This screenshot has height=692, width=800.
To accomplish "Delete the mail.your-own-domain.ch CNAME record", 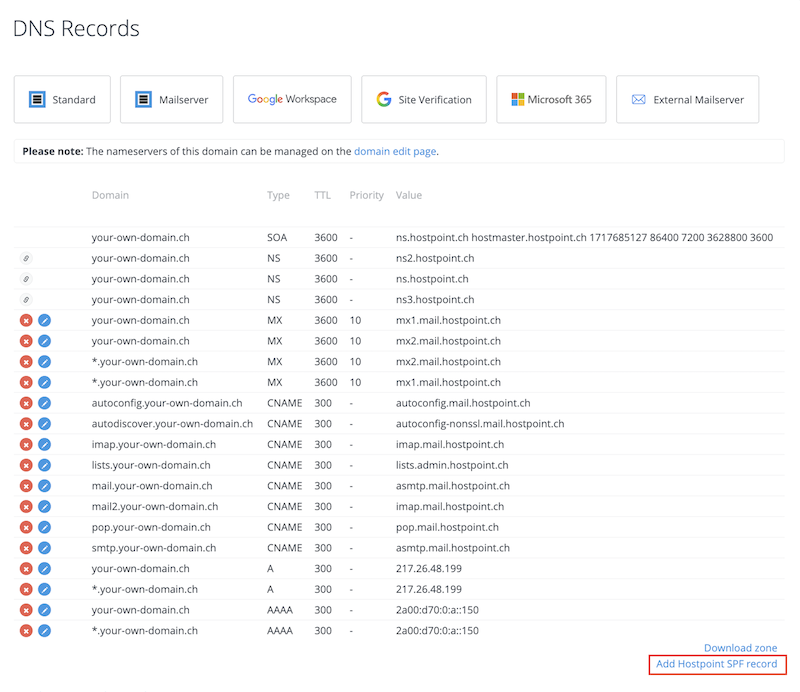I will [26, 486].
